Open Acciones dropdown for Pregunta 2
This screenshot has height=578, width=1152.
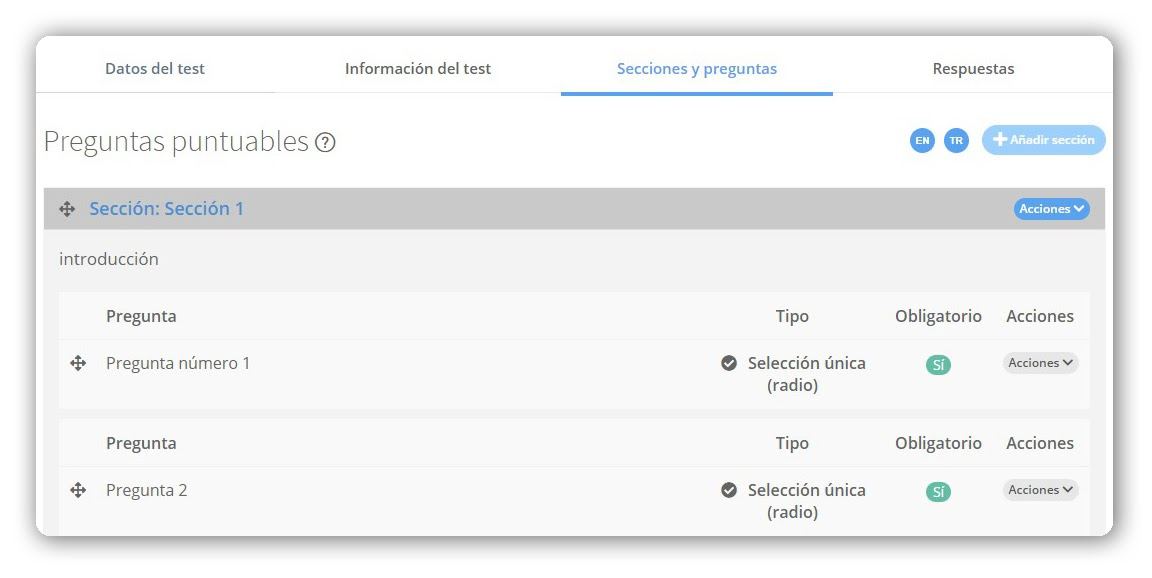[1040, 490]
